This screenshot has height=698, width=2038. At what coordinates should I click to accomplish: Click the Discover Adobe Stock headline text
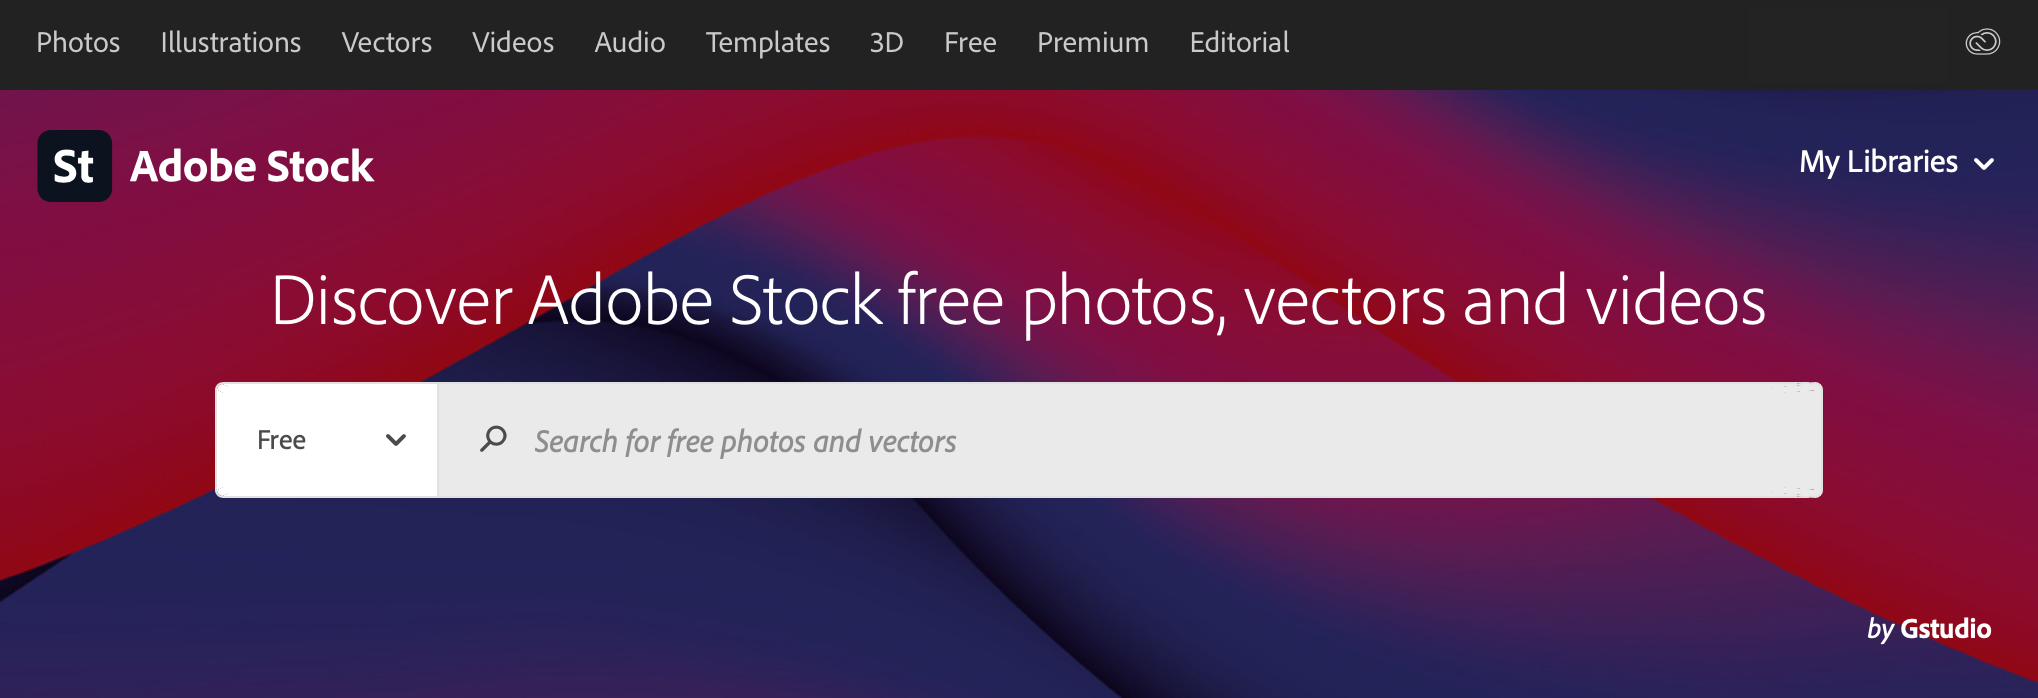click(x=1018, y=300)
